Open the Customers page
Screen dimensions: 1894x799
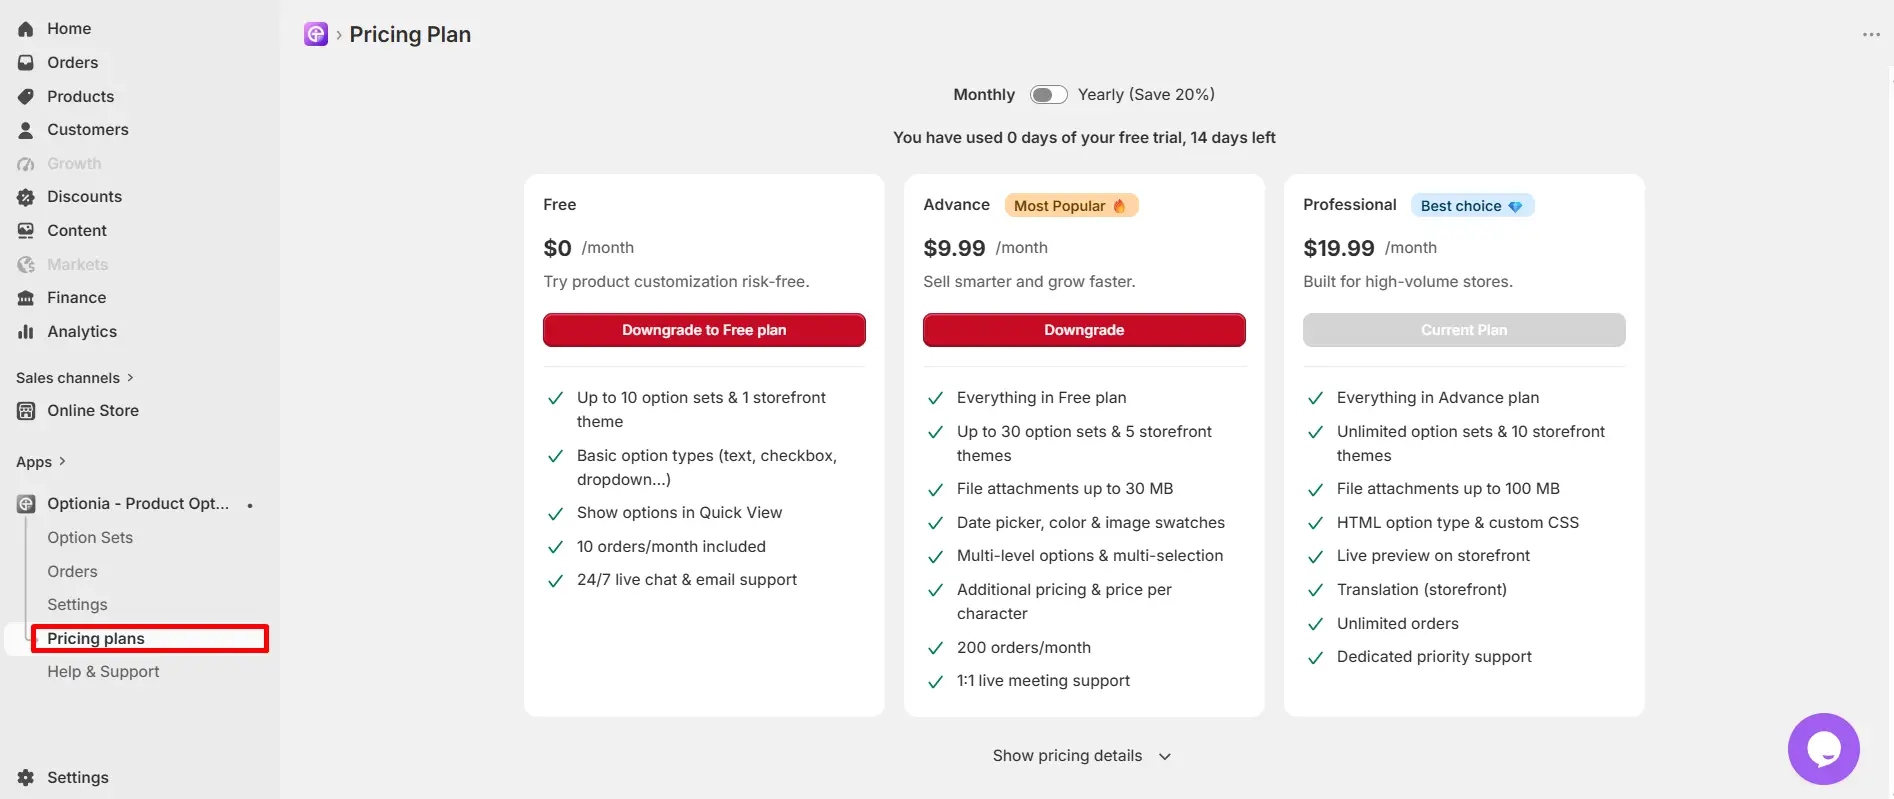point(88,130)
